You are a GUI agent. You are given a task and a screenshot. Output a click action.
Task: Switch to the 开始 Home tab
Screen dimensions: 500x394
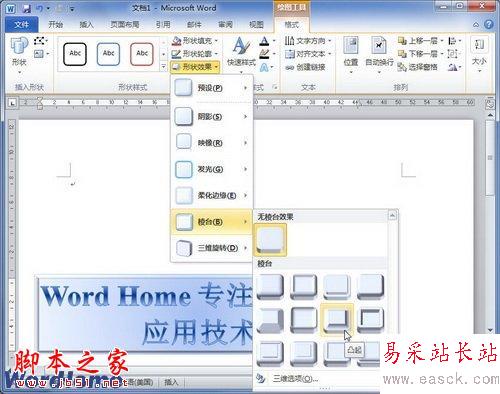click(x=56, y=24)
